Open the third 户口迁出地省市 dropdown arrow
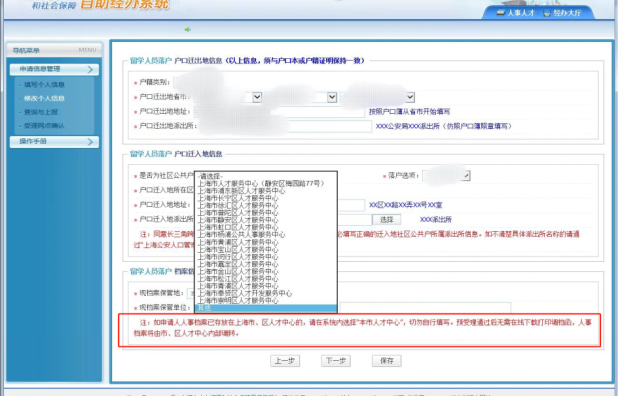The height and width of the screenshot is (396, 618). (x=410, y=97)
